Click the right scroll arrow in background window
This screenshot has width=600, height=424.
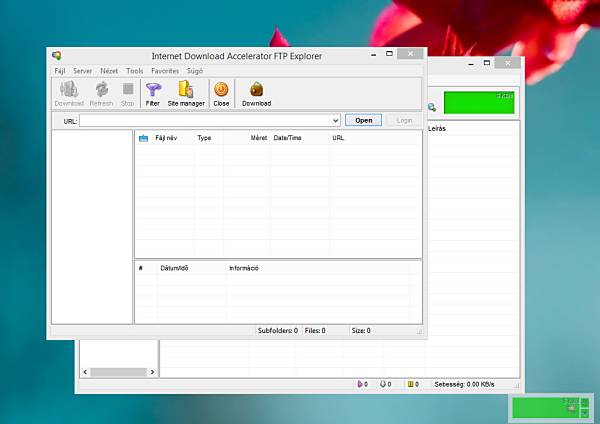152,372
